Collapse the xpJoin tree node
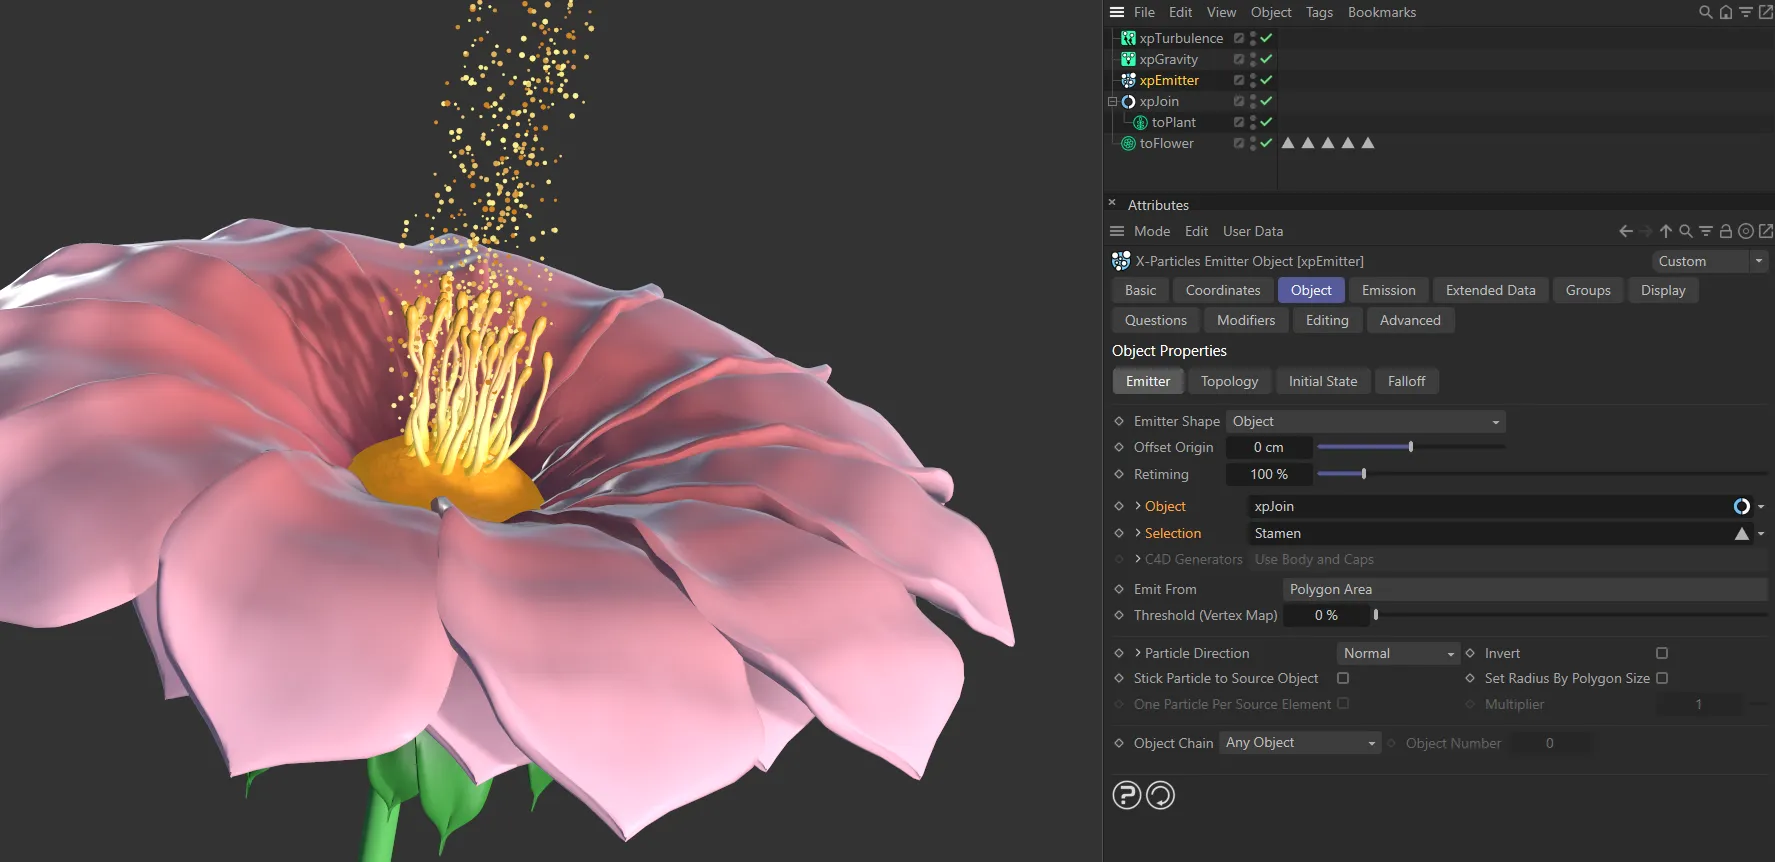 1112,101
